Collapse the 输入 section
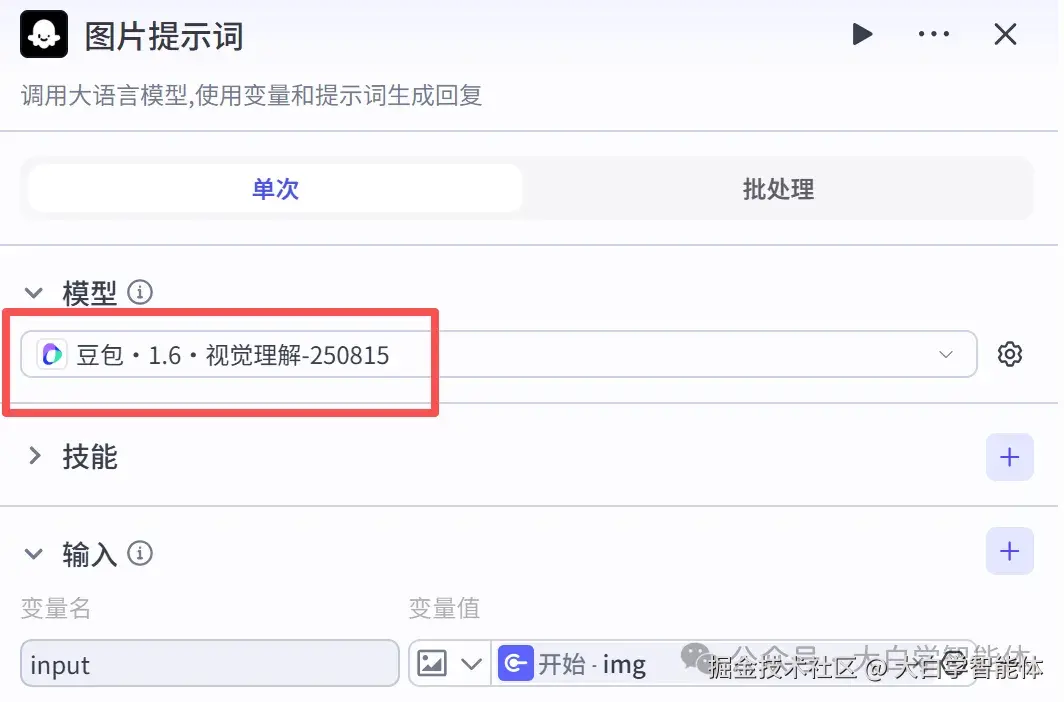This screenshot has height=702, width=1064. (x=33, y=553)
